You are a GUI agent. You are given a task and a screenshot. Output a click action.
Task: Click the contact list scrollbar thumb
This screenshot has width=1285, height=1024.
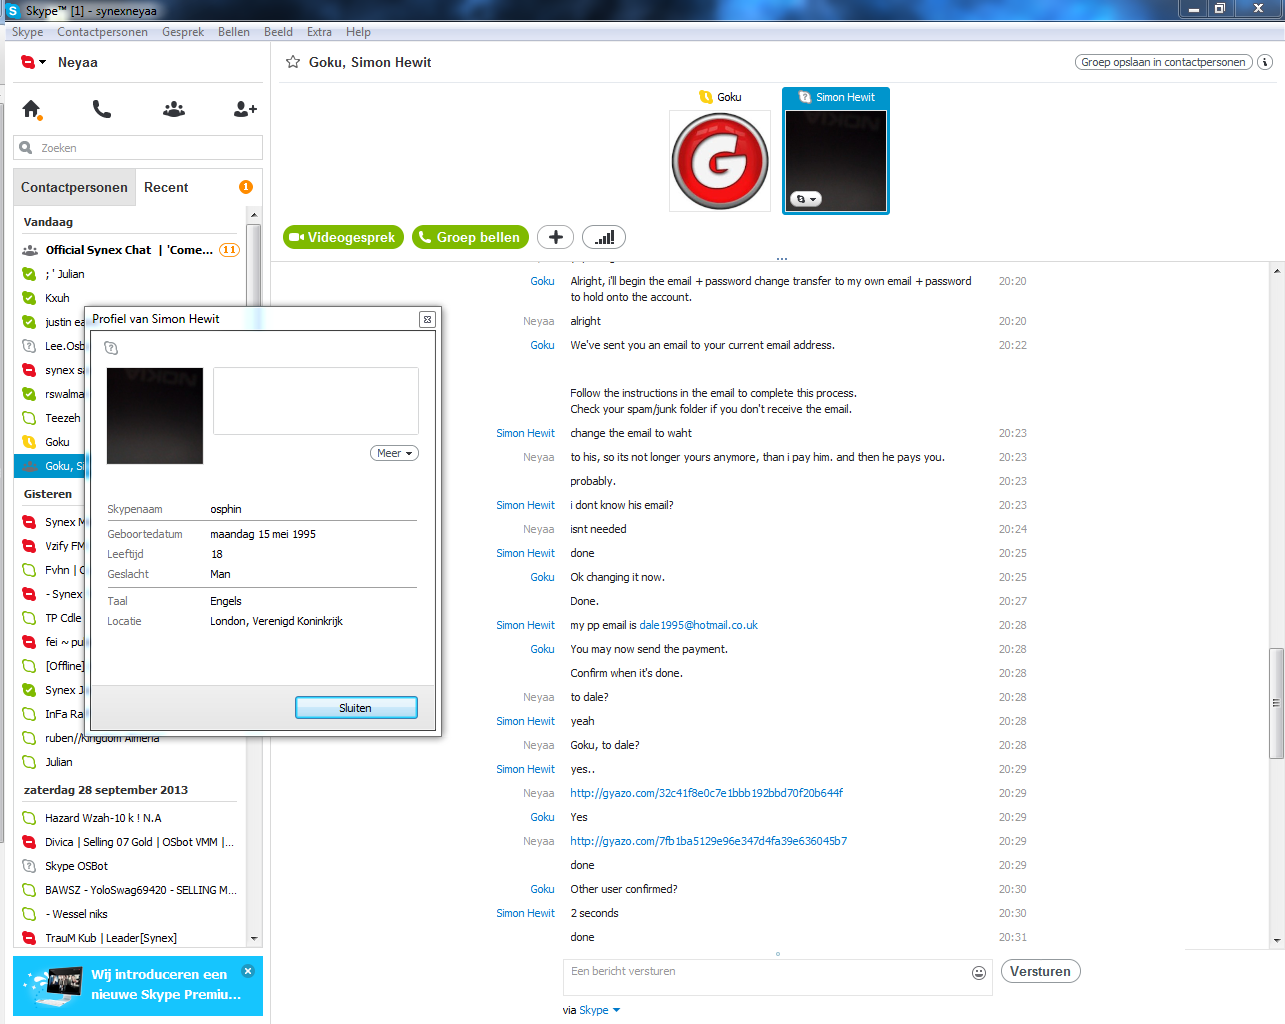[x=253, y=266]
